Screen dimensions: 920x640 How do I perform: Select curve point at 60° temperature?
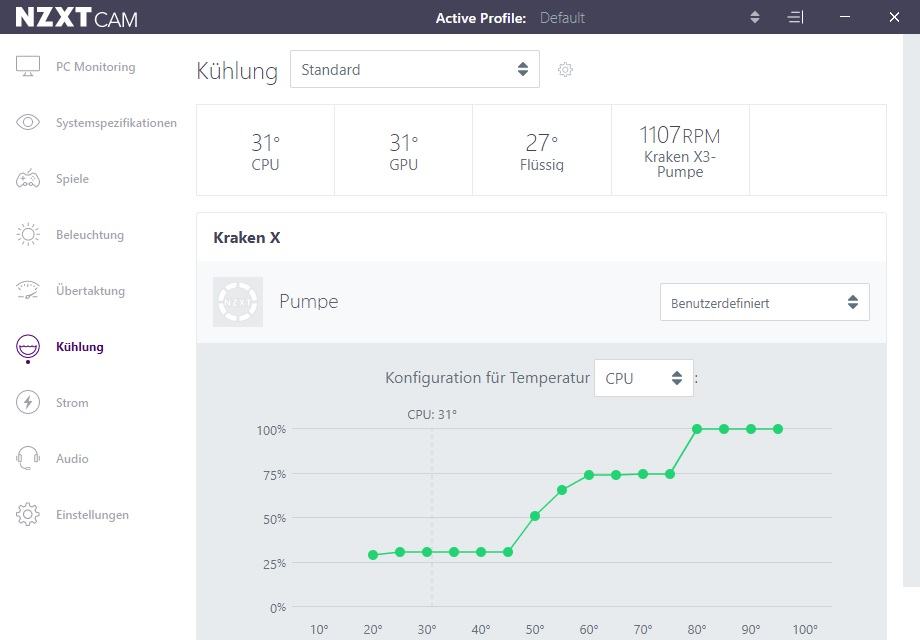coord(589,475)
